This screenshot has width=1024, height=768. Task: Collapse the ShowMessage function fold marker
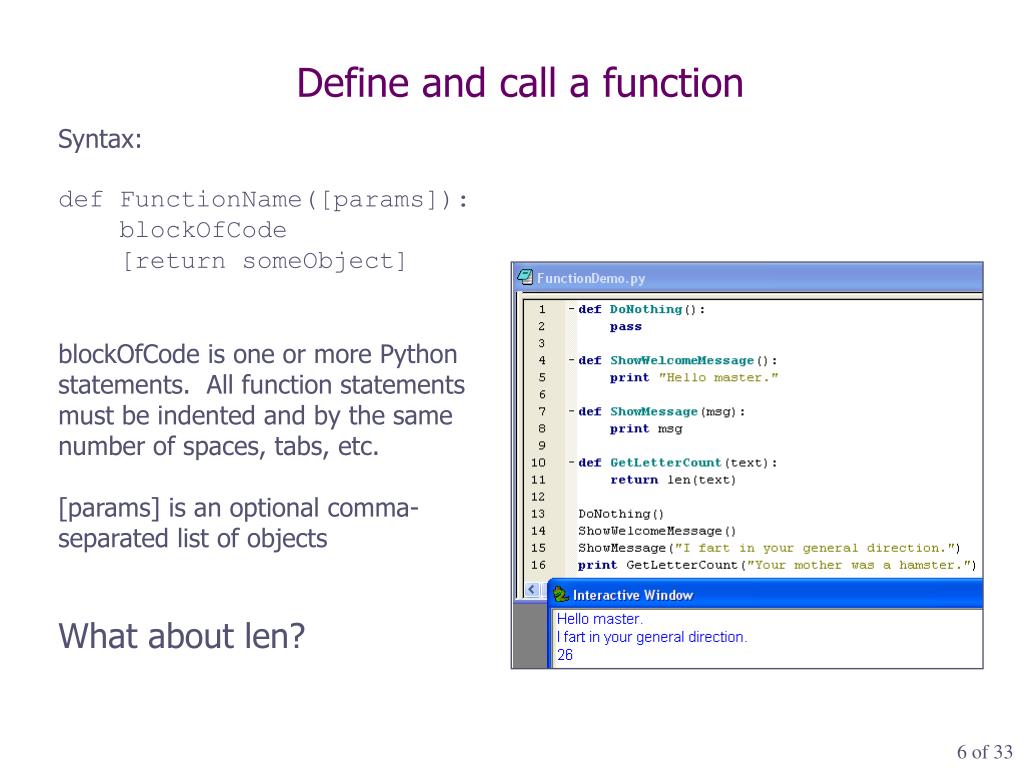(571, 411)
